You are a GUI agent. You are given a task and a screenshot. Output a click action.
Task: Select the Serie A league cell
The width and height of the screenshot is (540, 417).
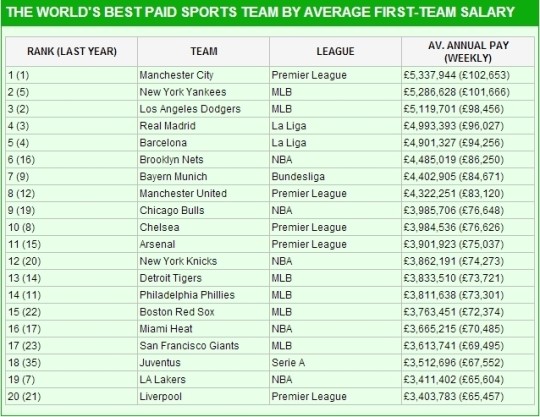tap(335, 362)
